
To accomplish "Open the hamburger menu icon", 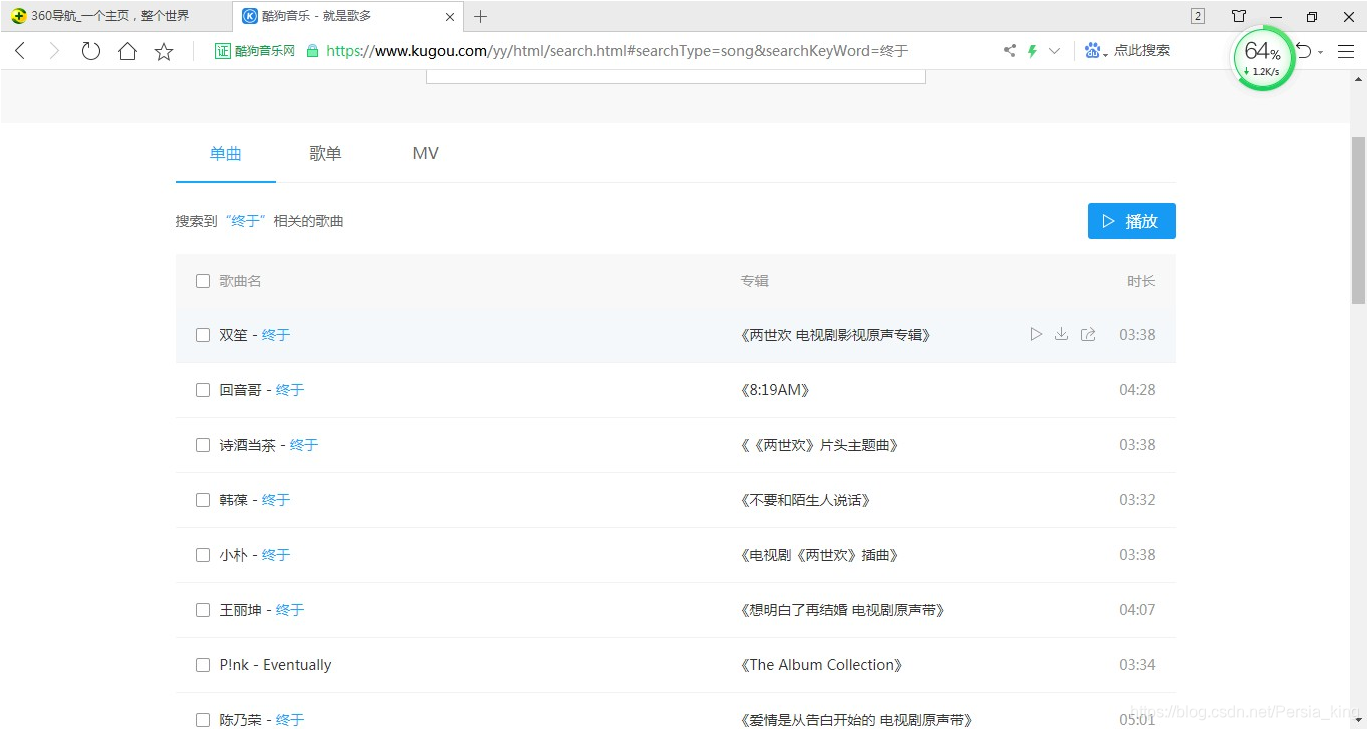I will 1346,50.
